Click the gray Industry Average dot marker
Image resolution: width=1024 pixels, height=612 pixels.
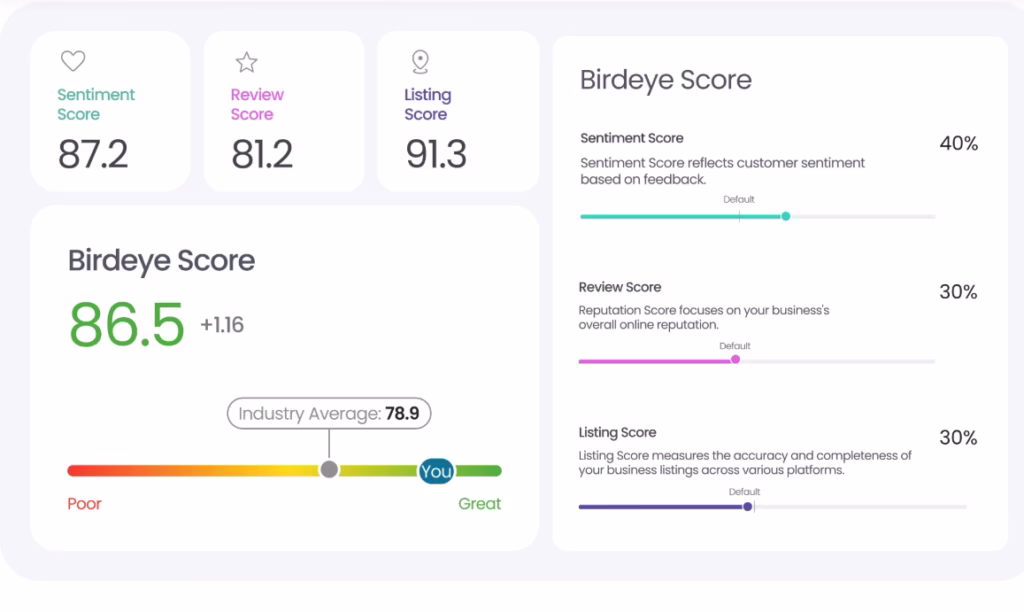point(329,470)
